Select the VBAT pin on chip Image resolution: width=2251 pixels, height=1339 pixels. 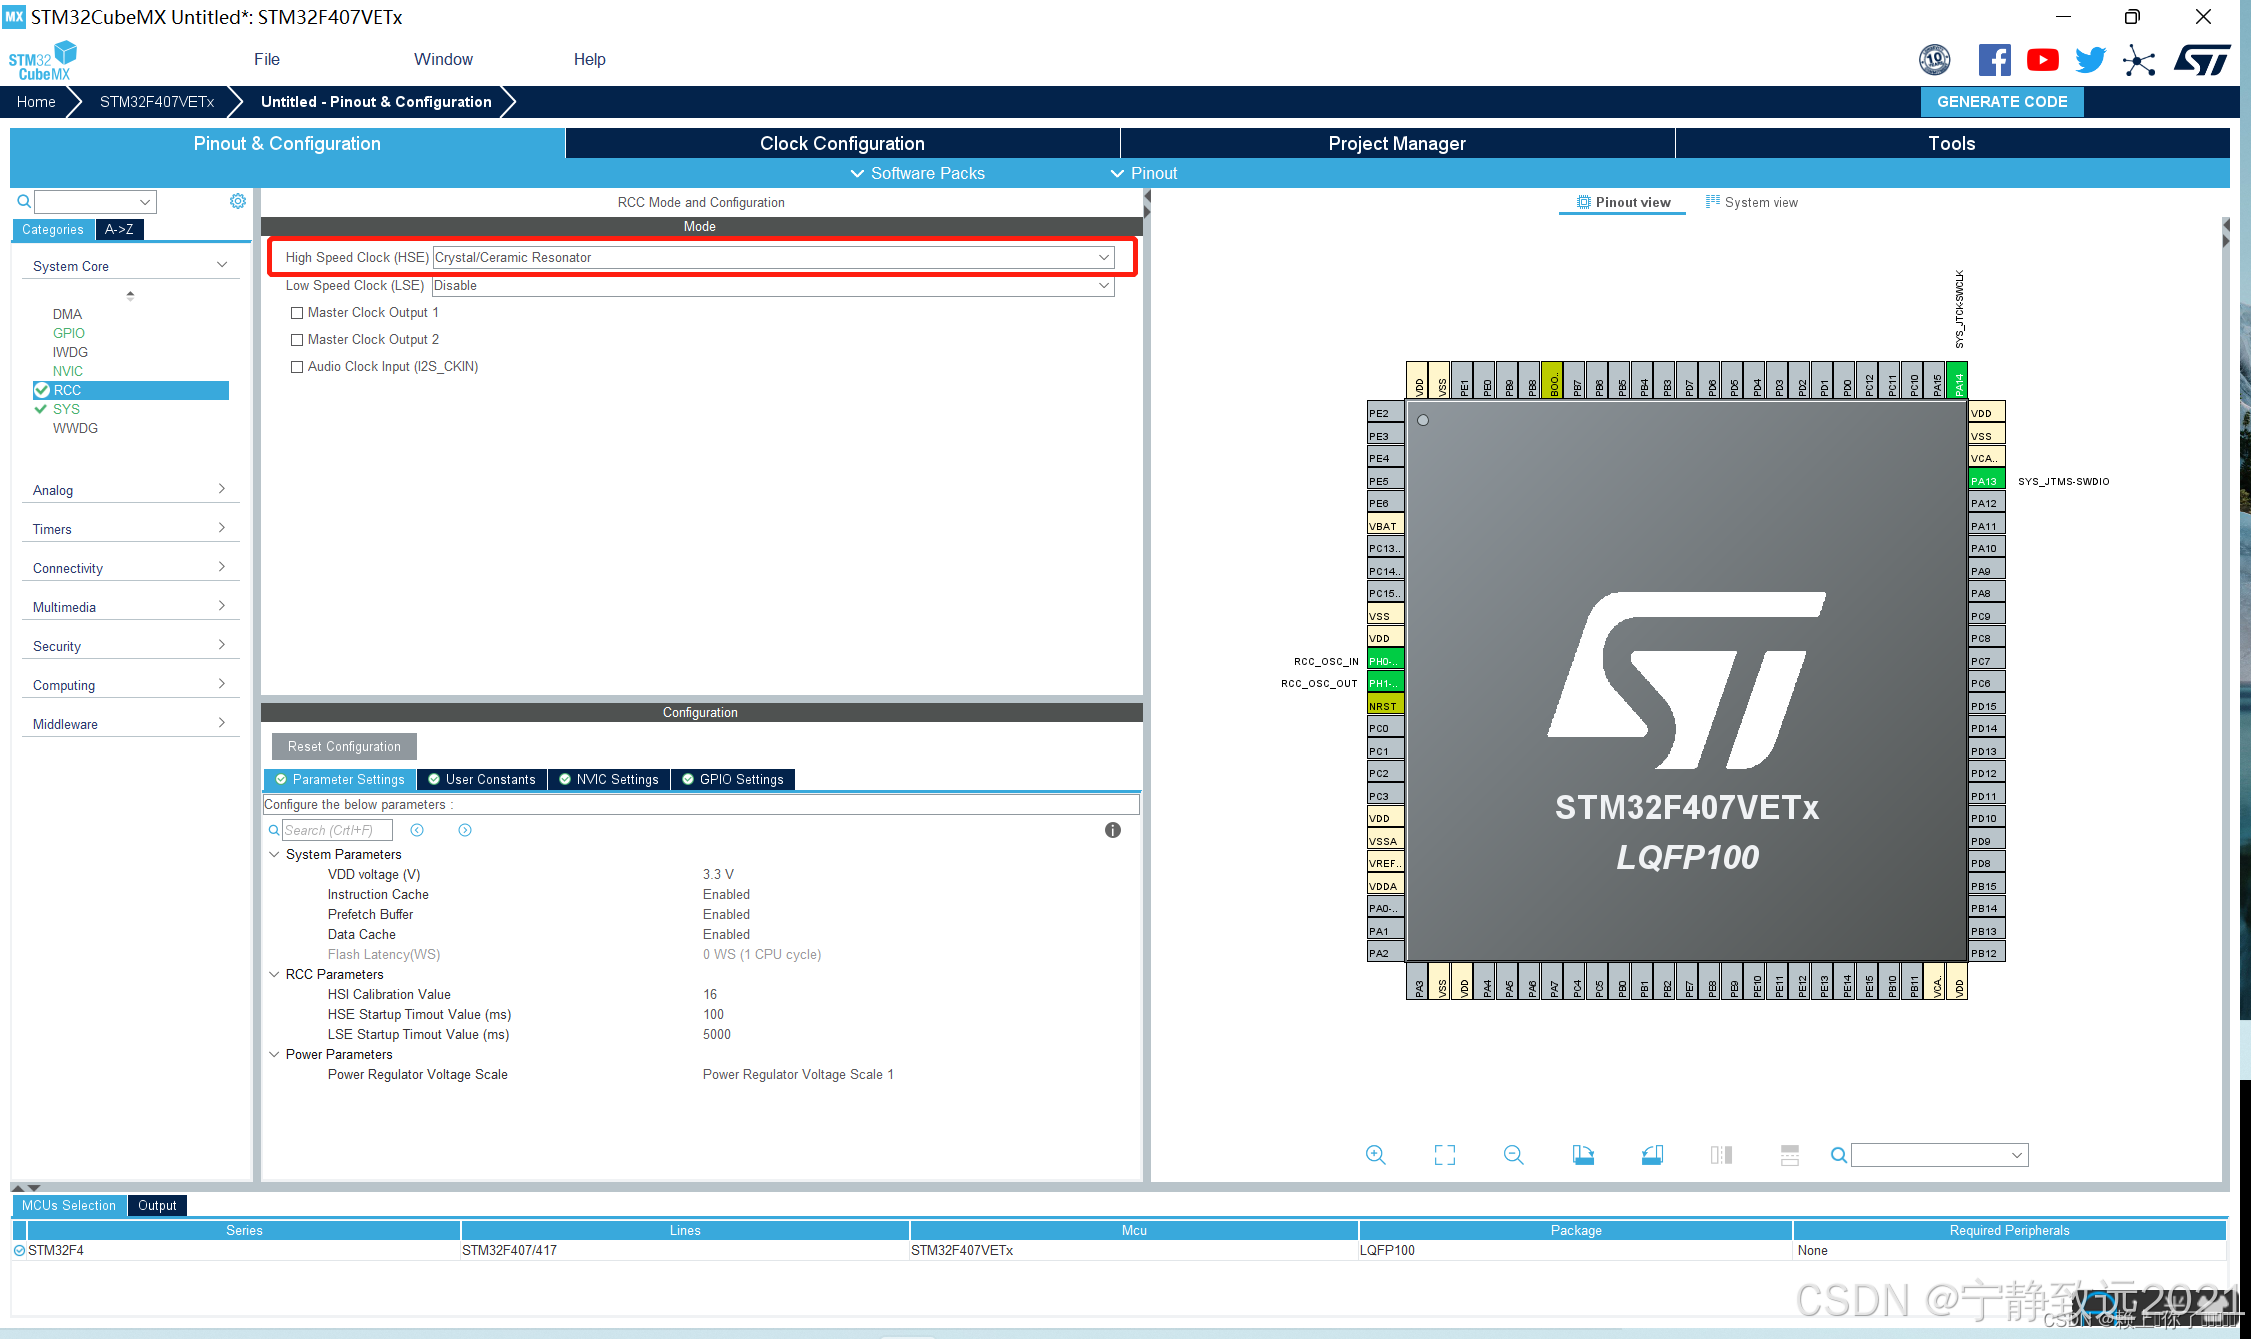1385,526
